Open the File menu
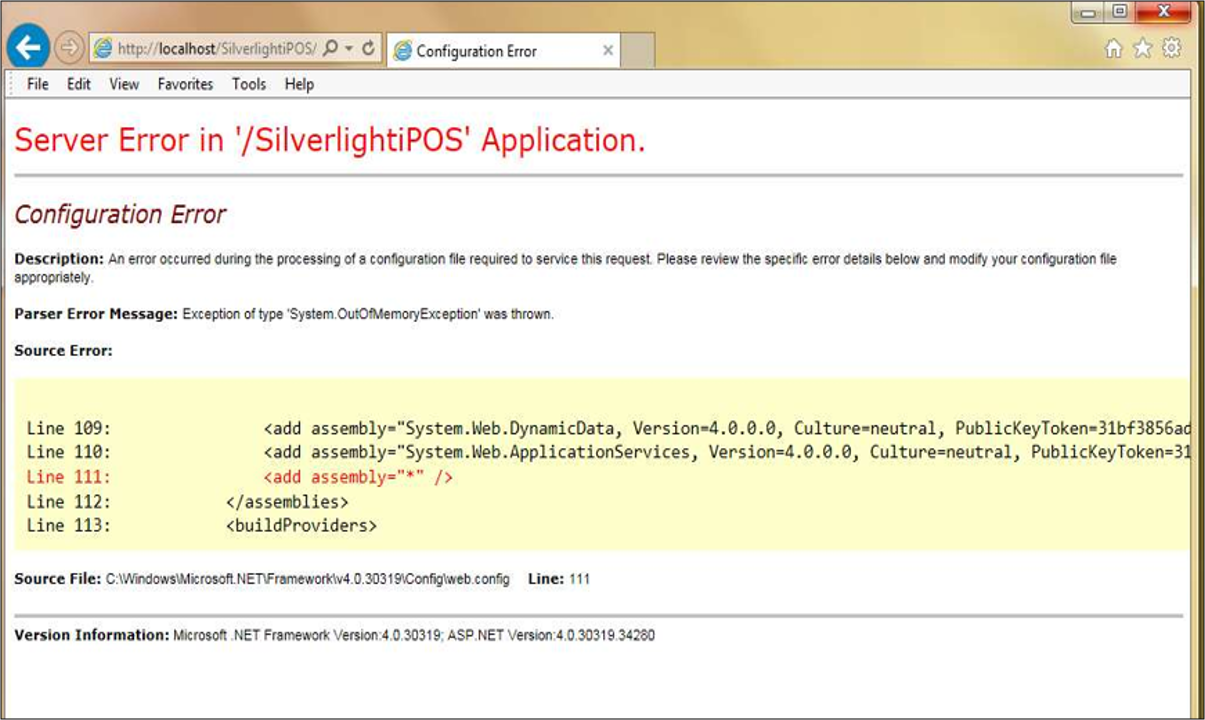1205x720 pixels. coord(38,84)
